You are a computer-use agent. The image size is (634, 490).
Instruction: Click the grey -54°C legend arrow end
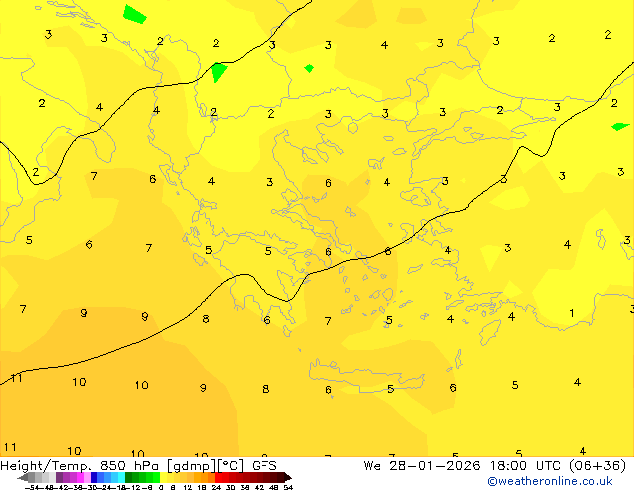(22, 477)
